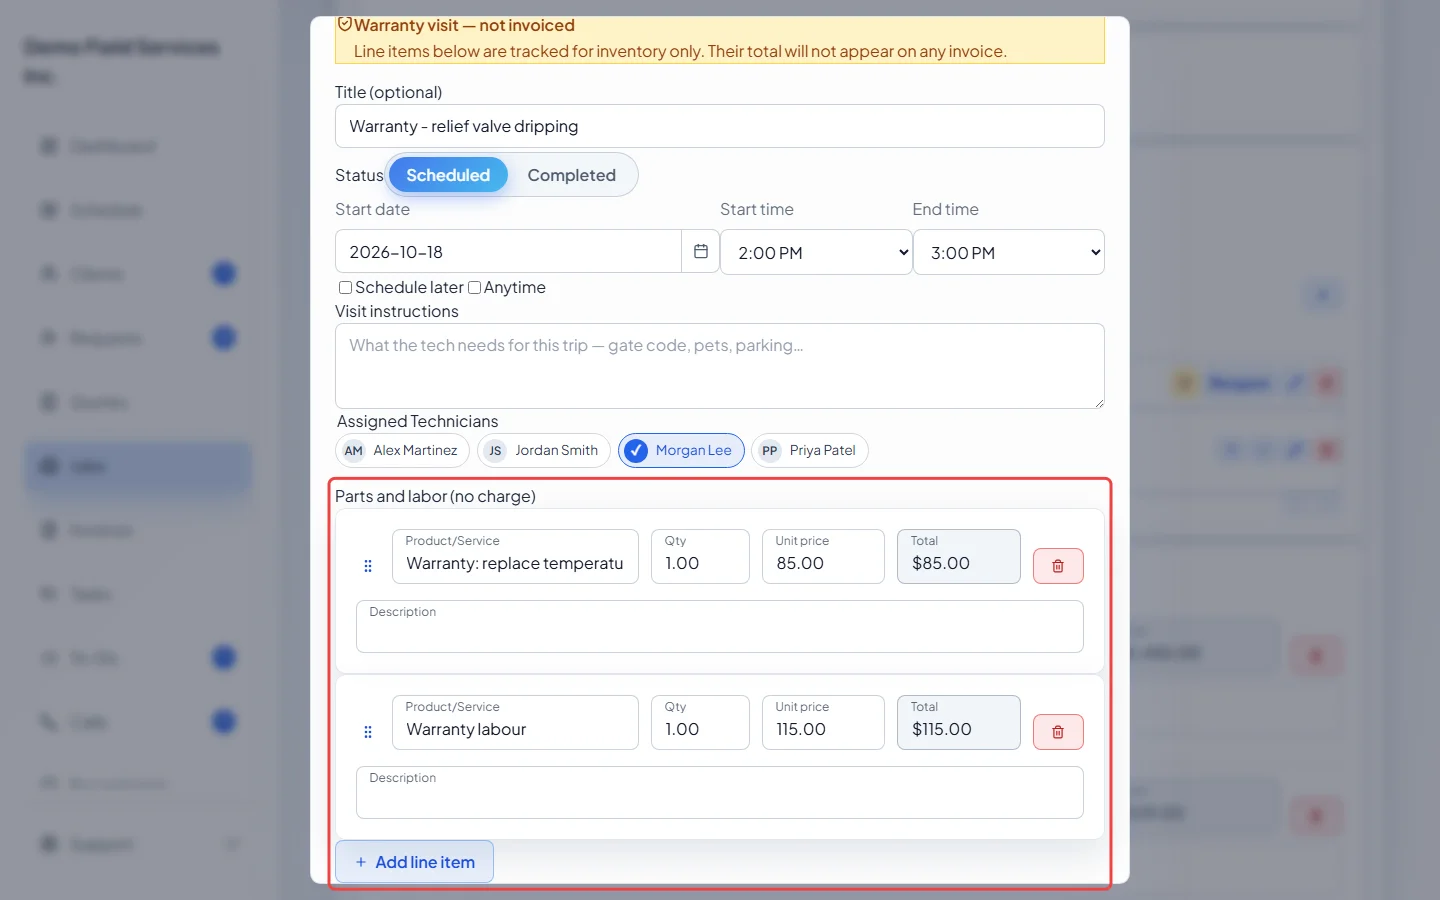
Task: Click the checkmark icon on Morgan Lee
Action: coord(636,451)
